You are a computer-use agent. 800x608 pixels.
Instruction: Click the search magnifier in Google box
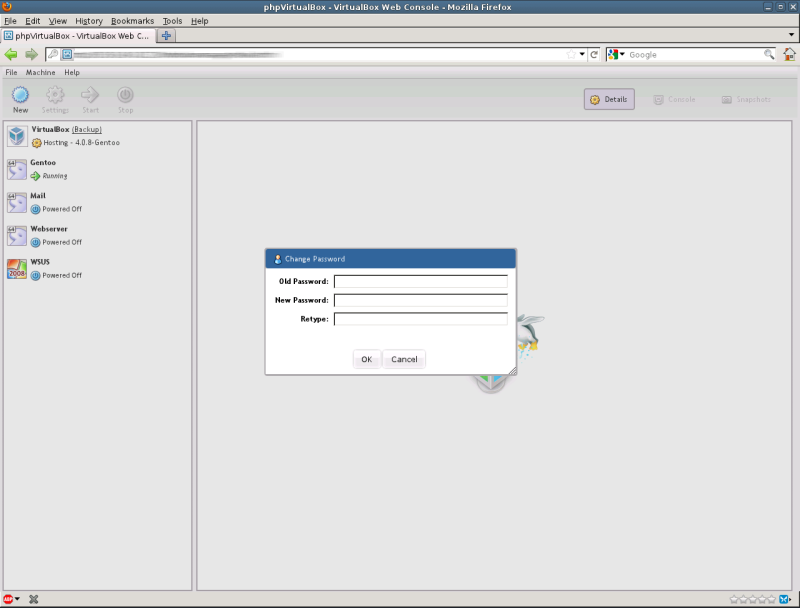[x=769, y=54]
